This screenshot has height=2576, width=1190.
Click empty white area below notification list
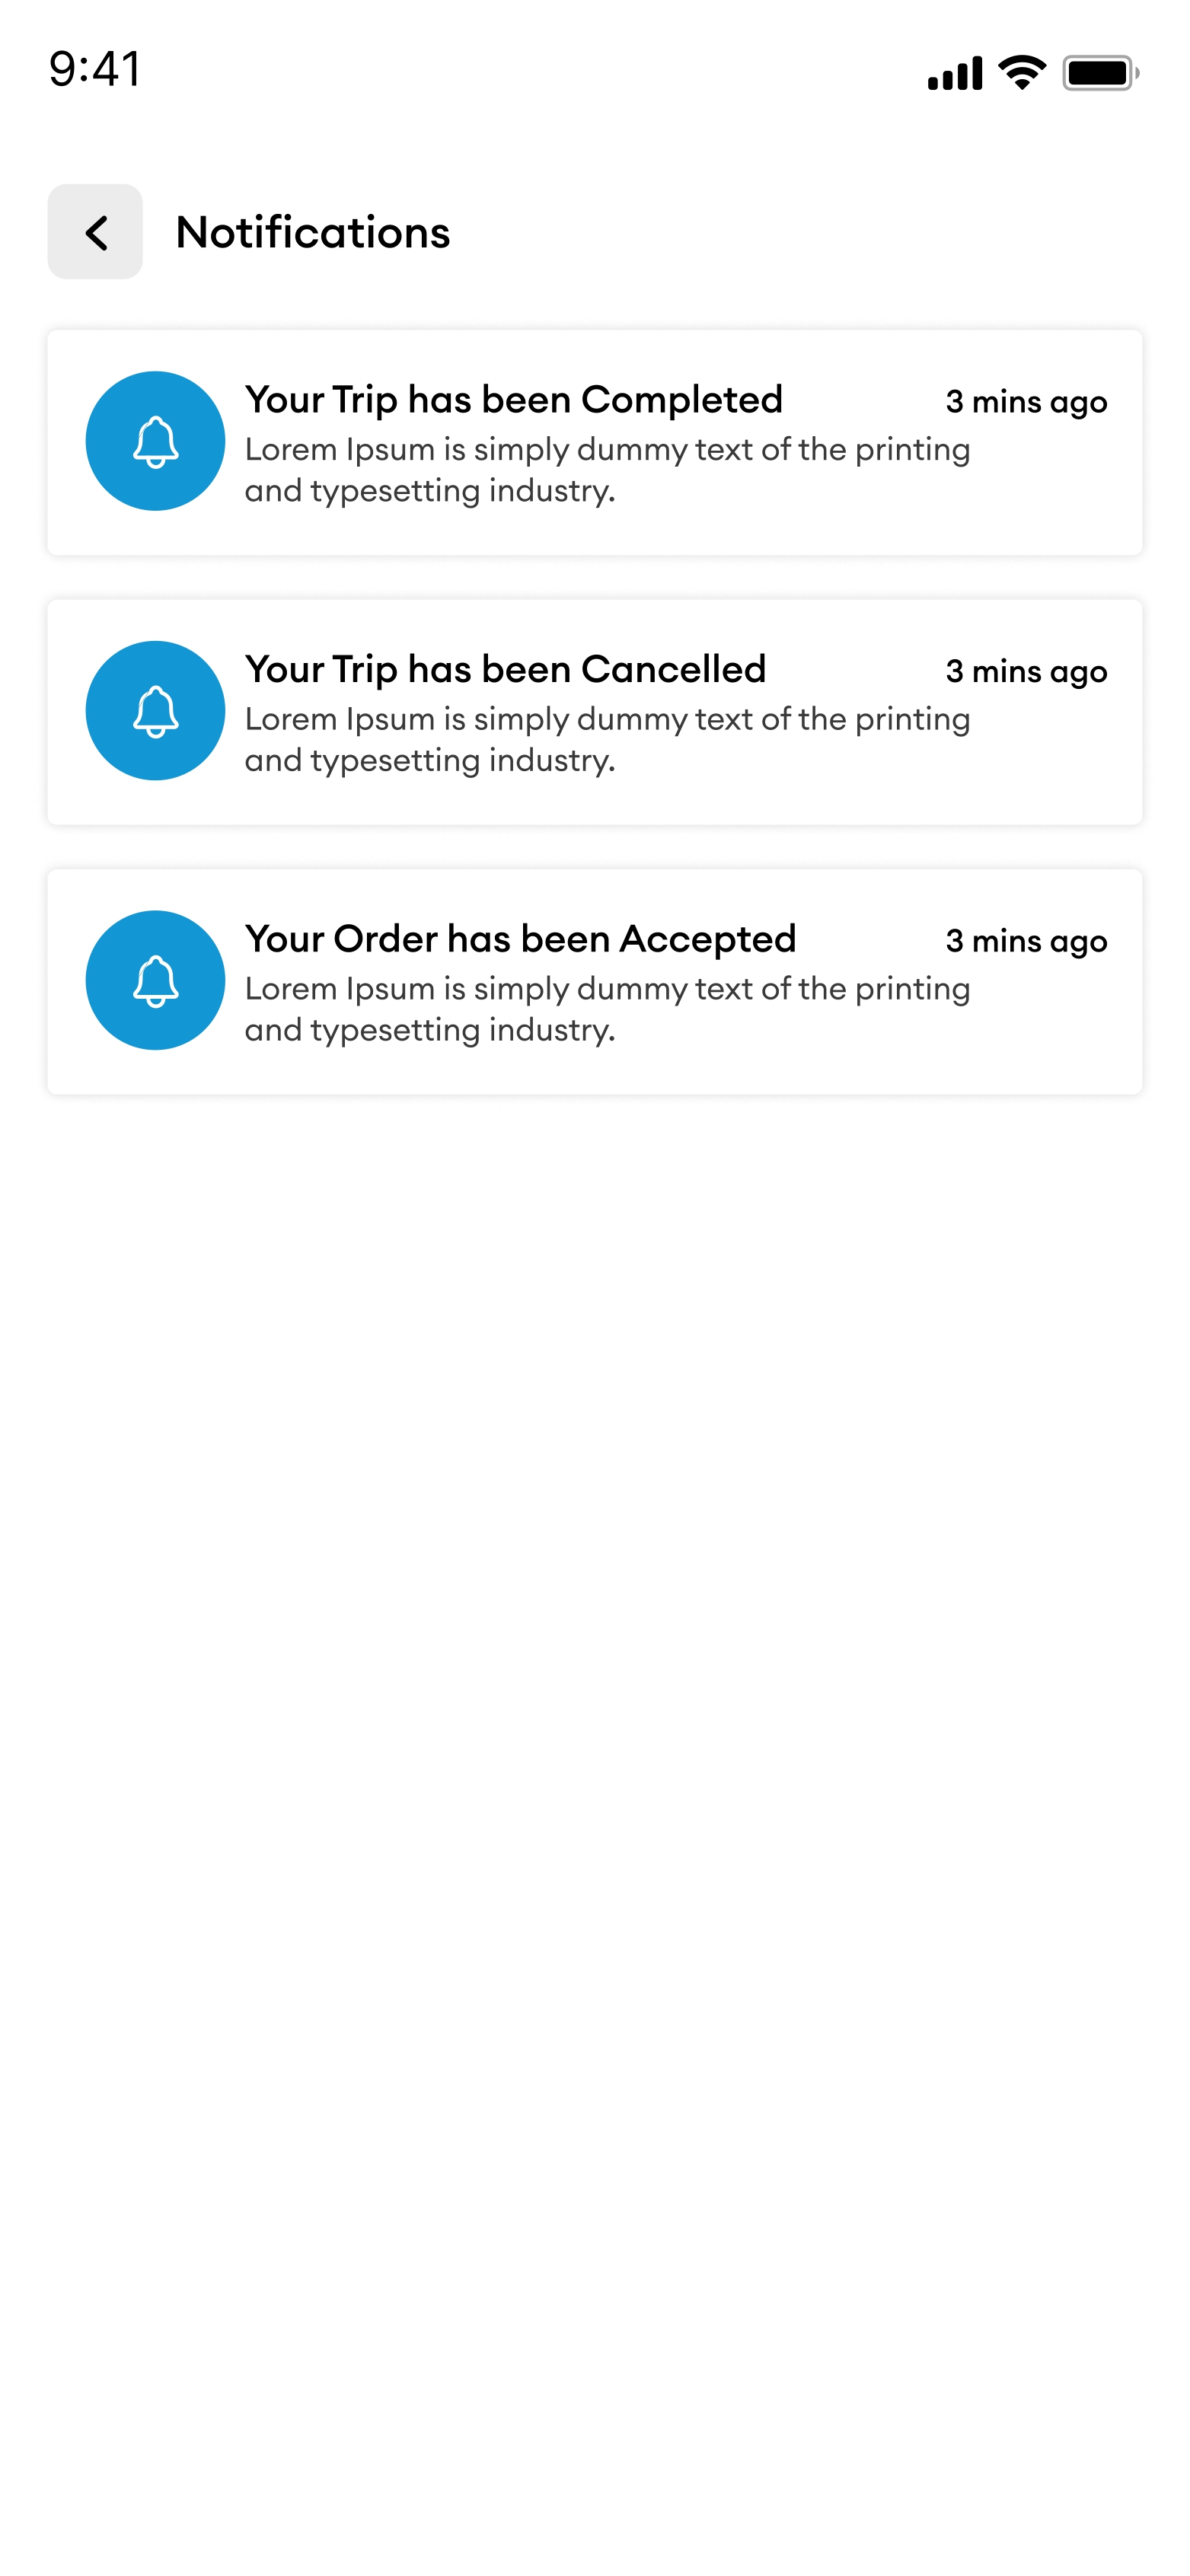[x=595, y=1700]
